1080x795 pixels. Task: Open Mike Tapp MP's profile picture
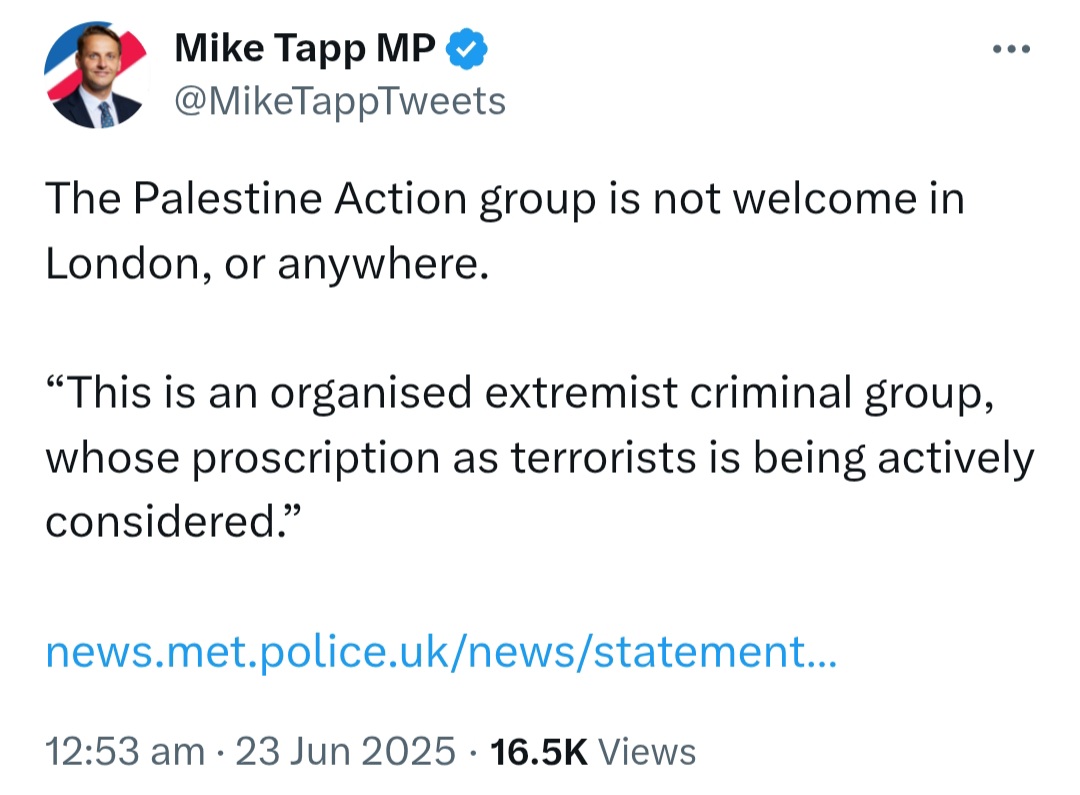(x=97, y=74)
